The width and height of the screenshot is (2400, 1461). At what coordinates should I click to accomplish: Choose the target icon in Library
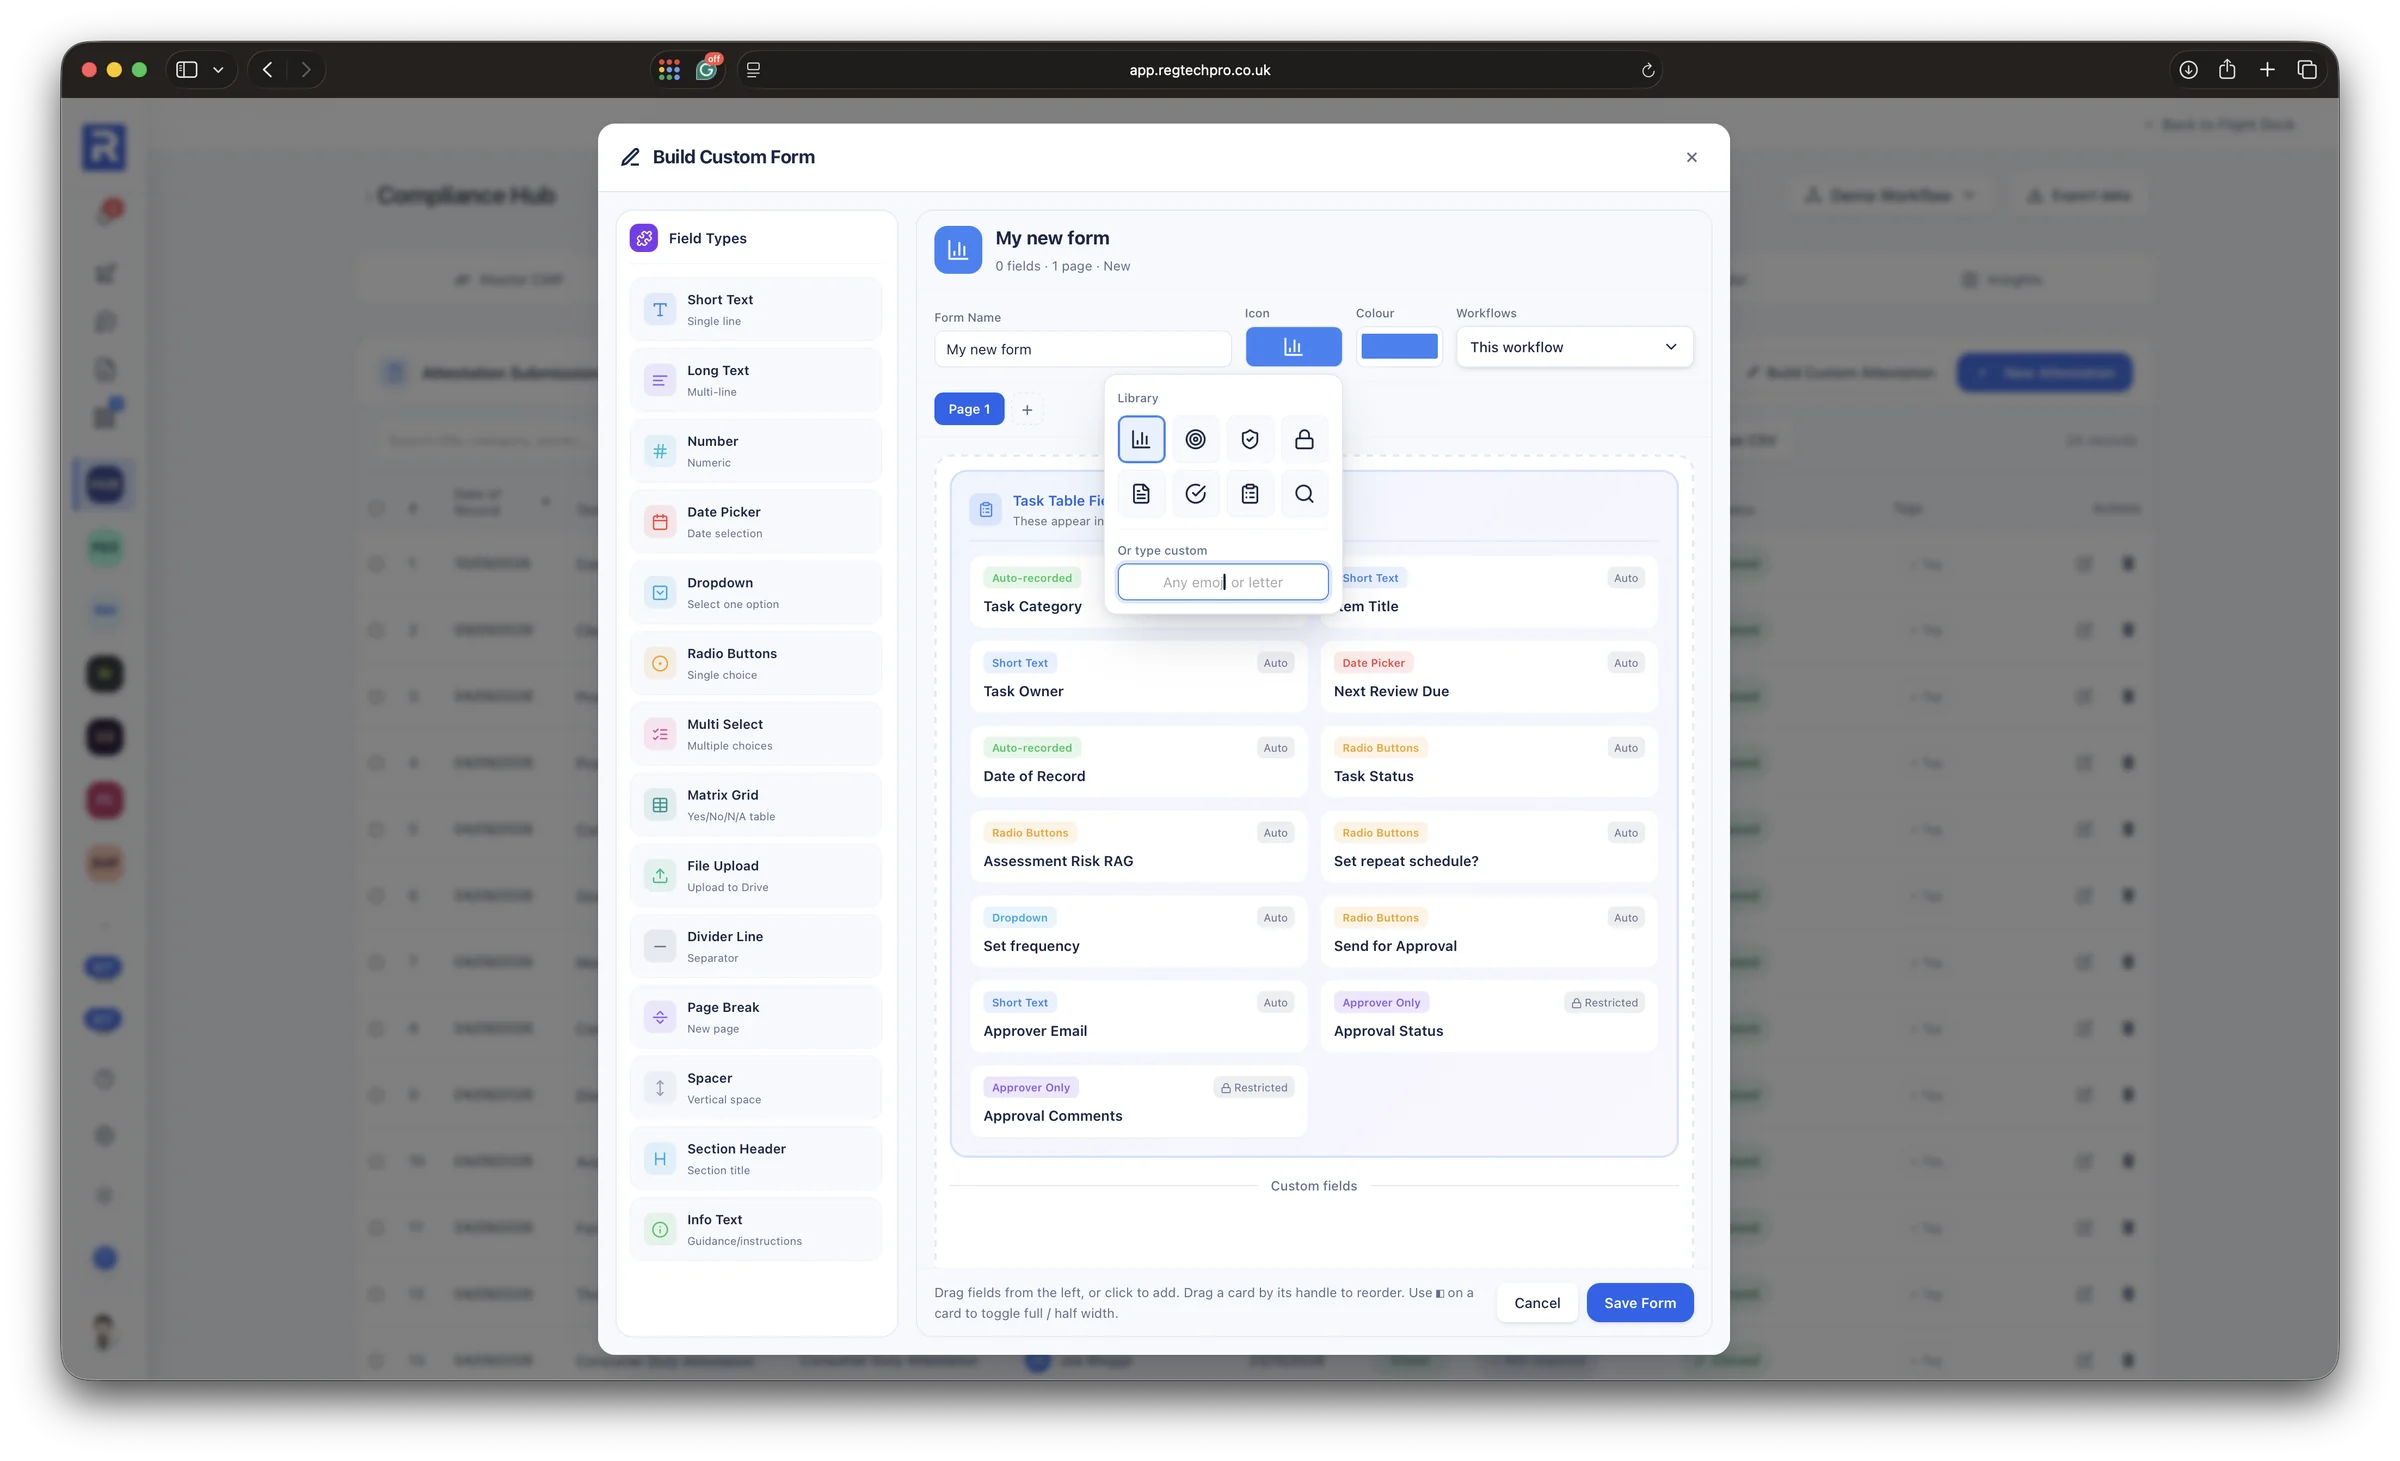1195,439
